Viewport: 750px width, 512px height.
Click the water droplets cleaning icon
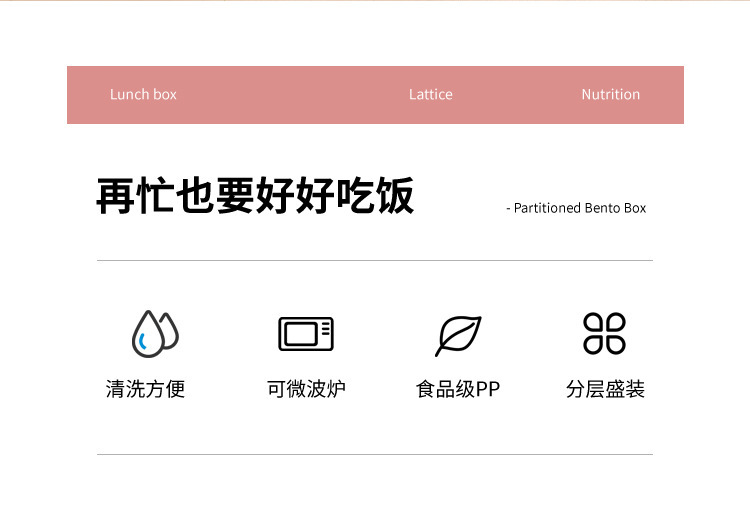coord(155,334)
